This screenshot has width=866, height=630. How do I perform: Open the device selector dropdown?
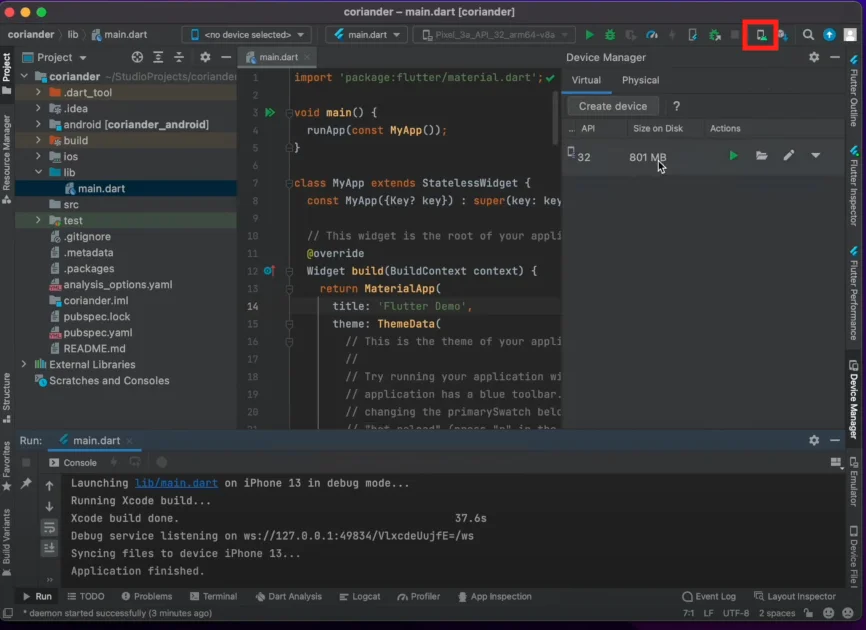pos(245,35)
